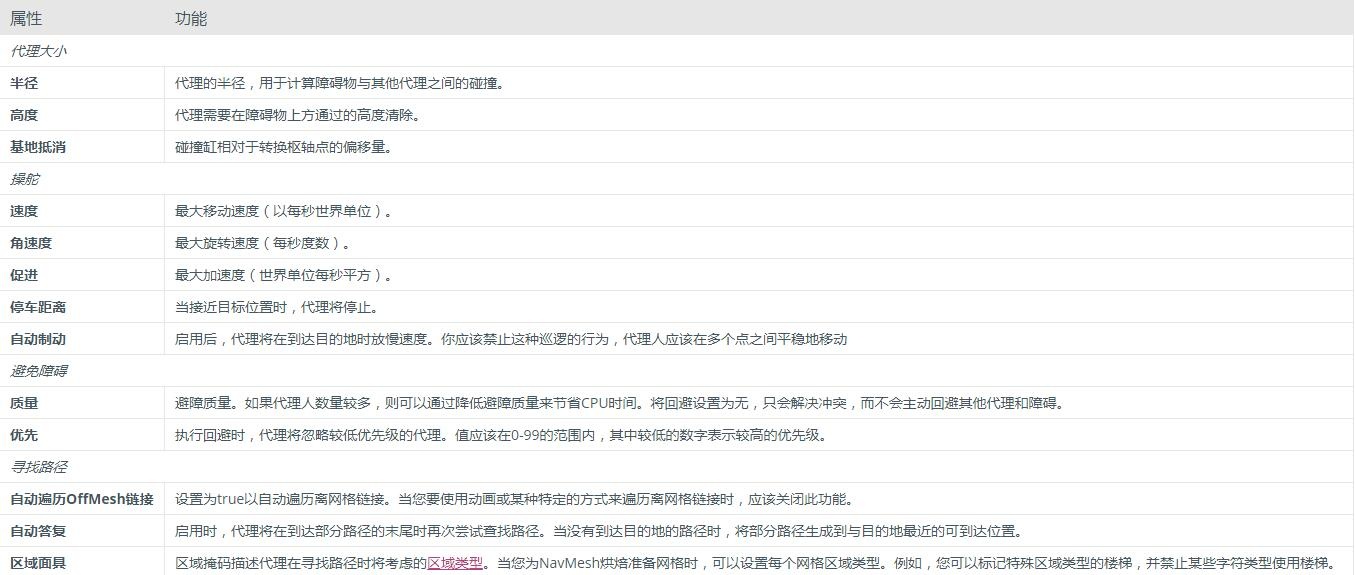1355x575 pixels.
Task: Select the 自动制动 property name
Action: [38, 339]
